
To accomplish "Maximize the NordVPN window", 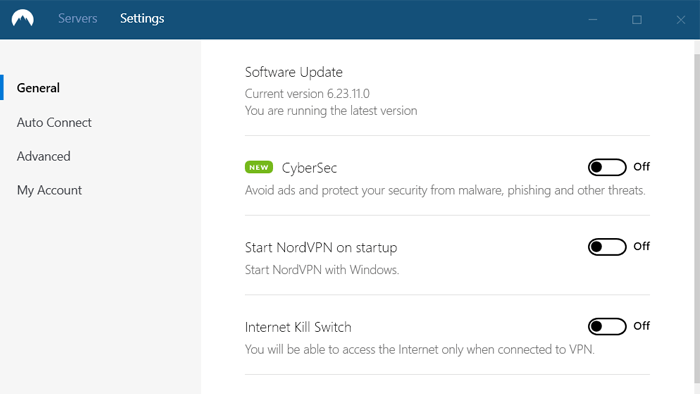I will [x=637, y=20].
